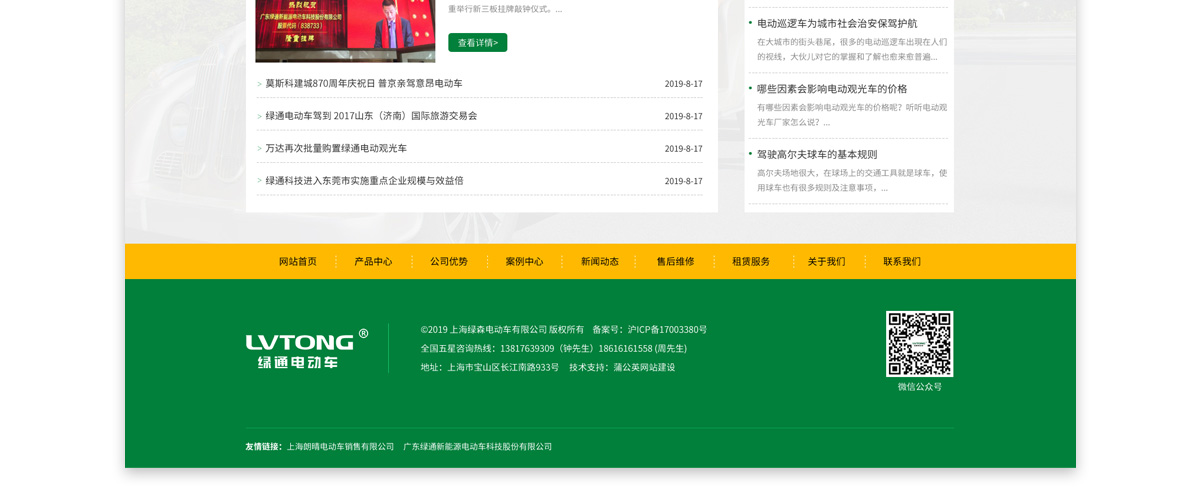This screenshot has width=1200, height=500.
Task: Click the WeChat QR code image
Action: point(919,344)
